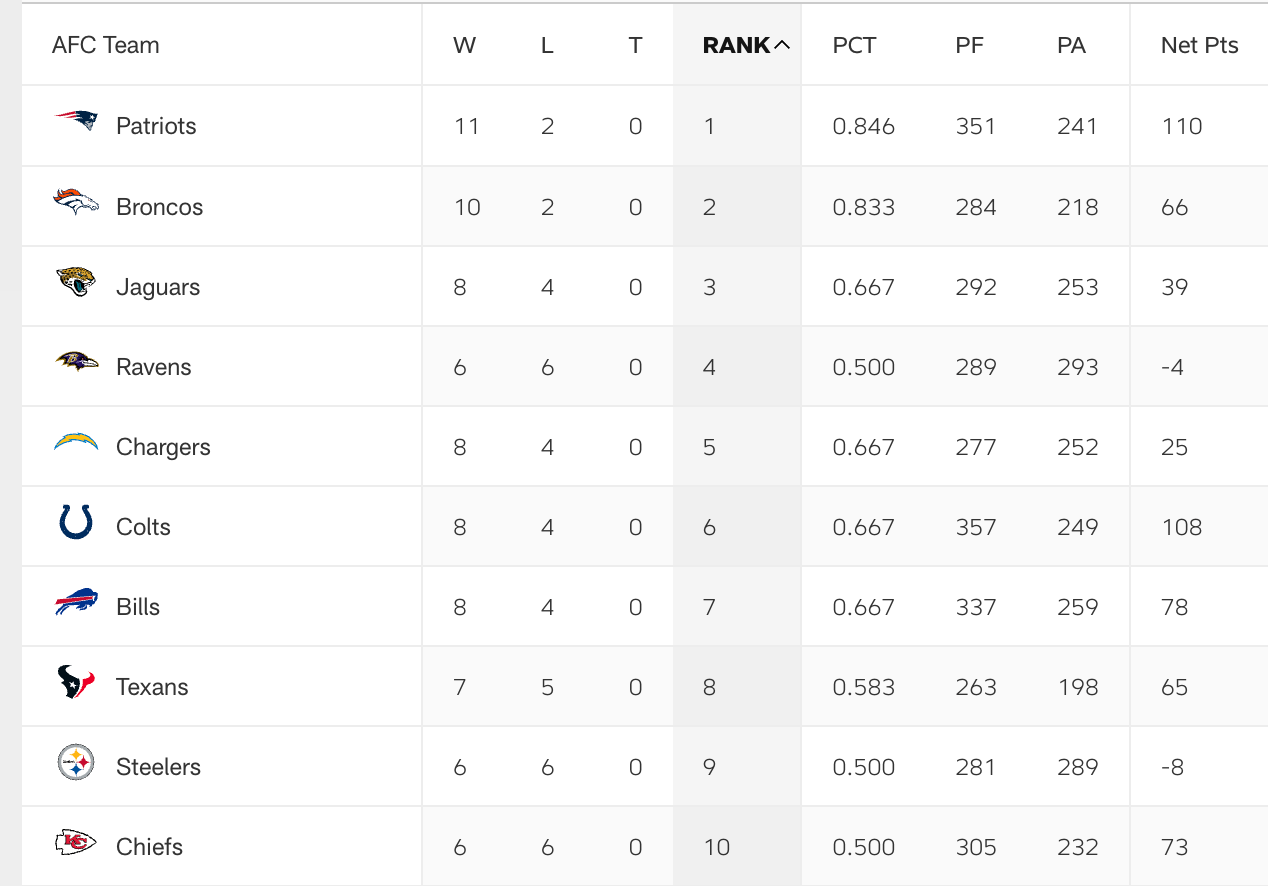Sort standings by PCT column

[854, 45]
